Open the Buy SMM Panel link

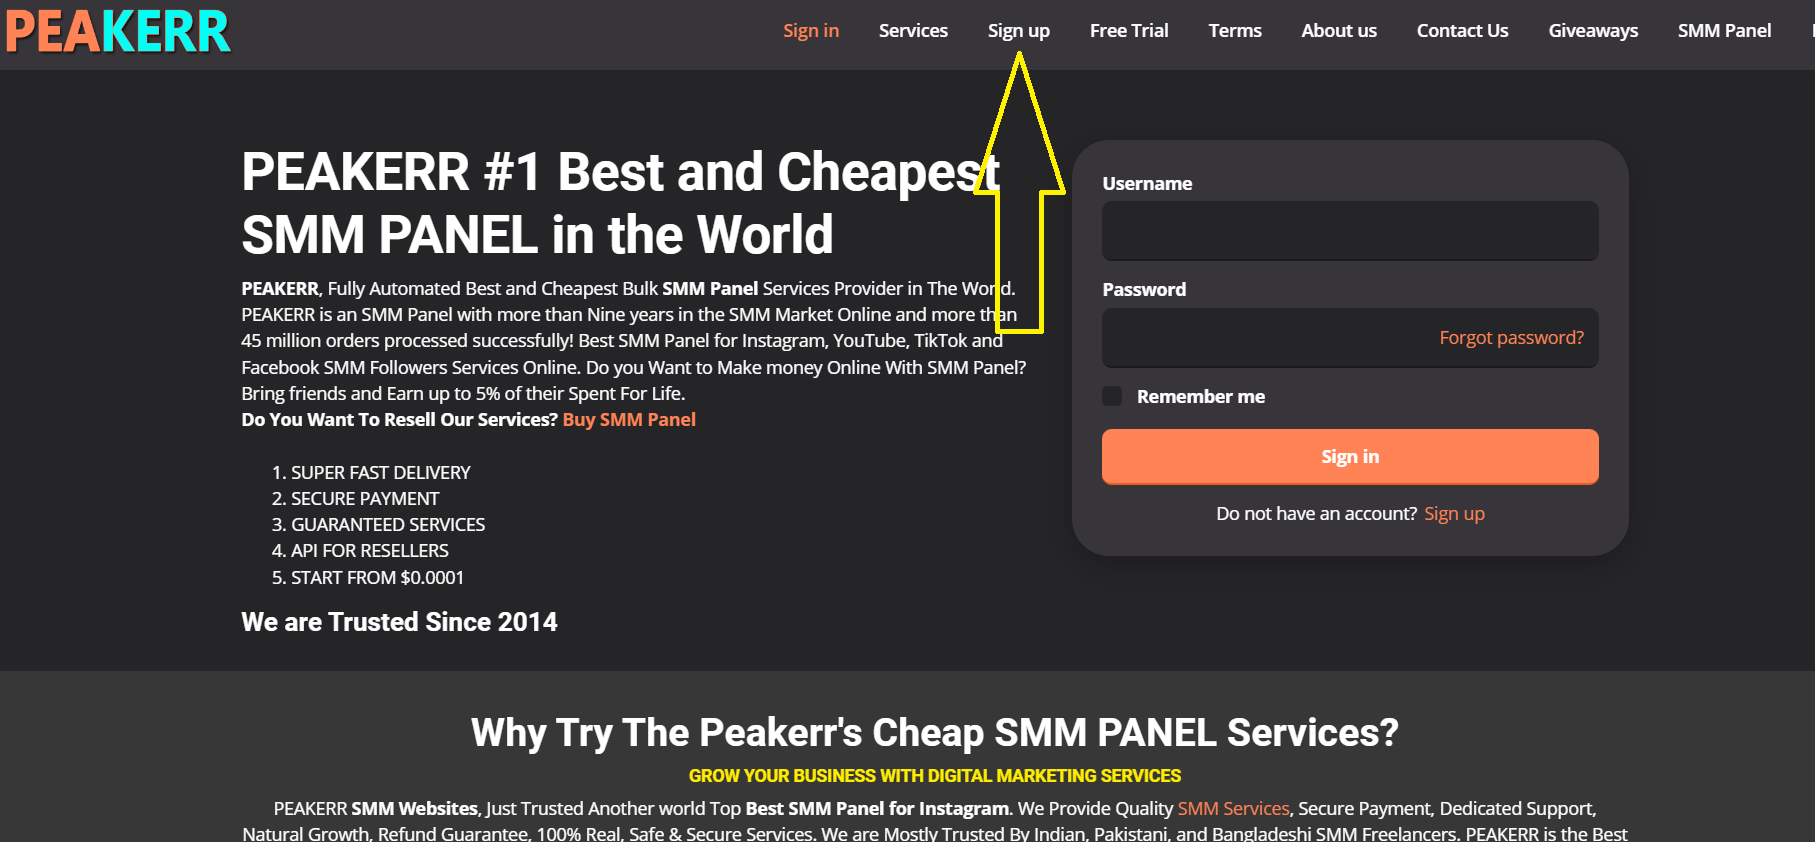[629, 420]
